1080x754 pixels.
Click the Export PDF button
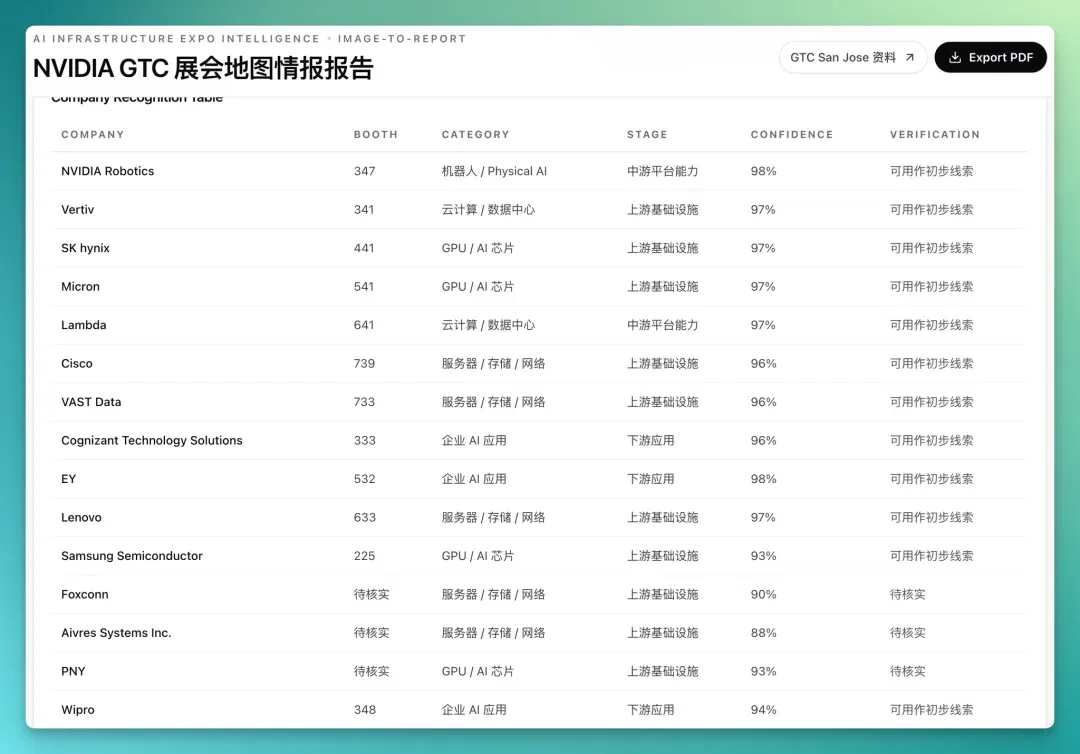point(990,57)
